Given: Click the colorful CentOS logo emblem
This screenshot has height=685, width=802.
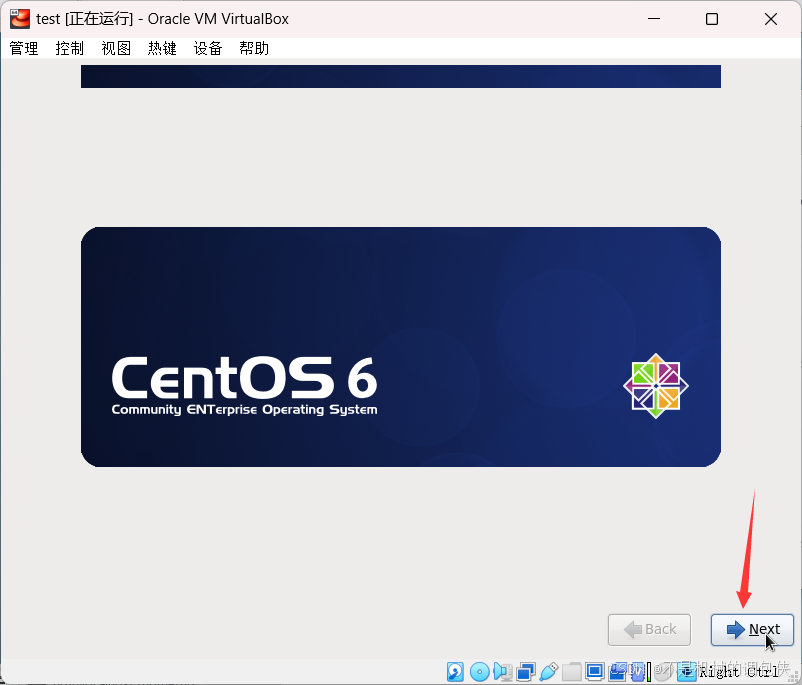Looking at the screenshot, I should click(x=656, y=385).
